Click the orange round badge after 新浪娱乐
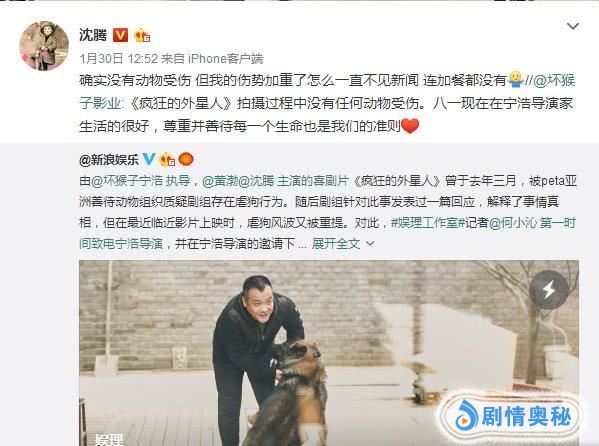Viewport: 599px width, 446px height. [x=186, y=159]
